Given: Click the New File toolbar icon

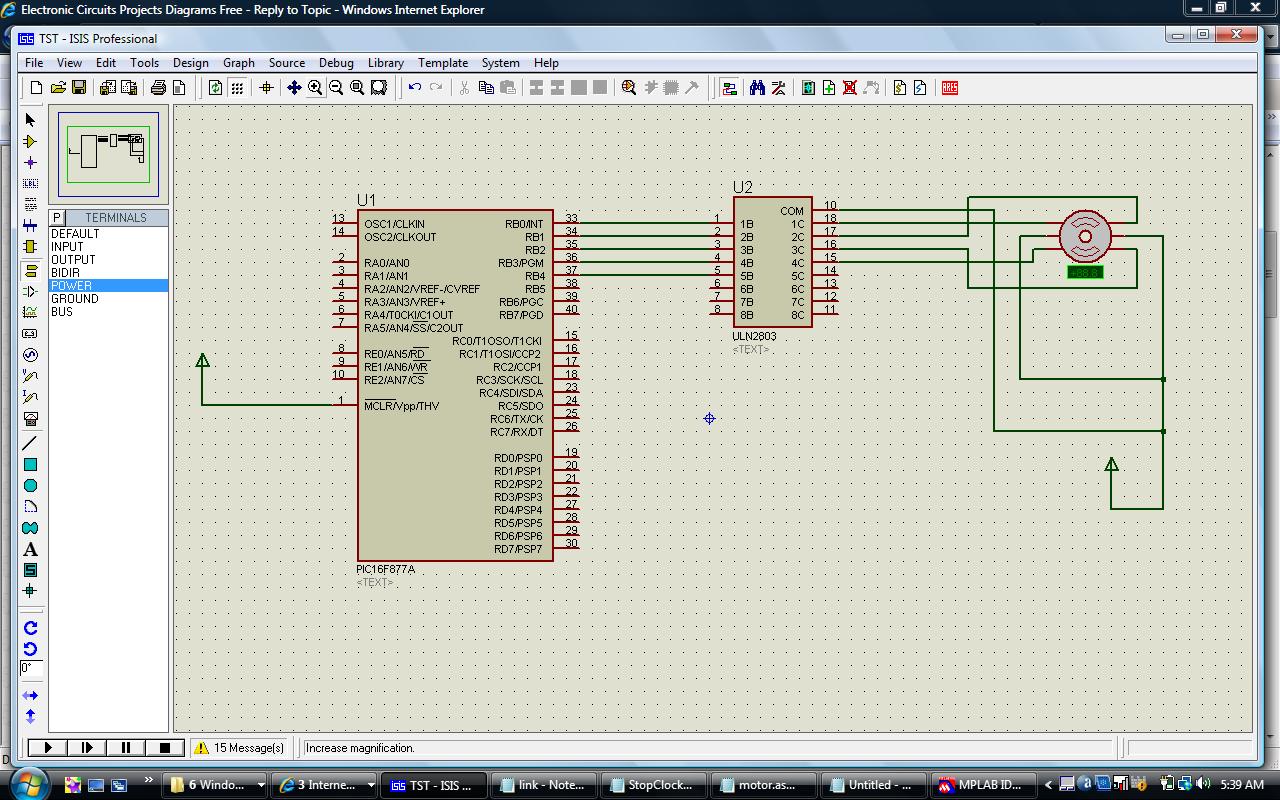Looking at the screenshot, I should pyautogui.click(x=37, y=88).
